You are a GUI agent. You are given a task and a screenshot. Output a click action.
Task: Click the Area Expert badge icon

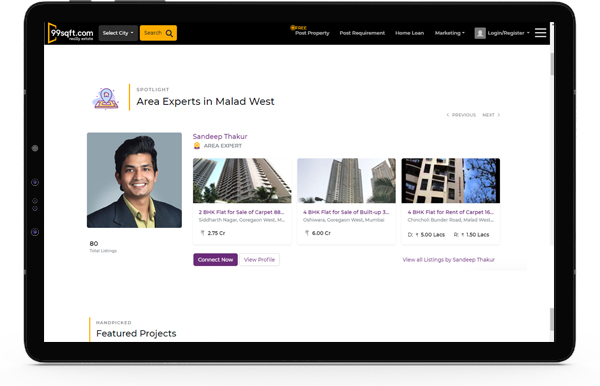click(x=197, y=146)
